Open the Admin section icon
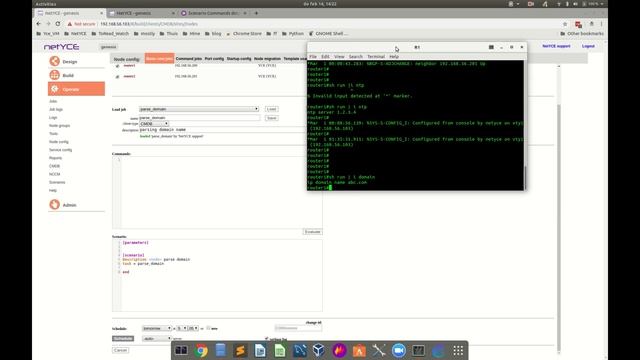This screenshot has height=360, width=640. (55, 204)
